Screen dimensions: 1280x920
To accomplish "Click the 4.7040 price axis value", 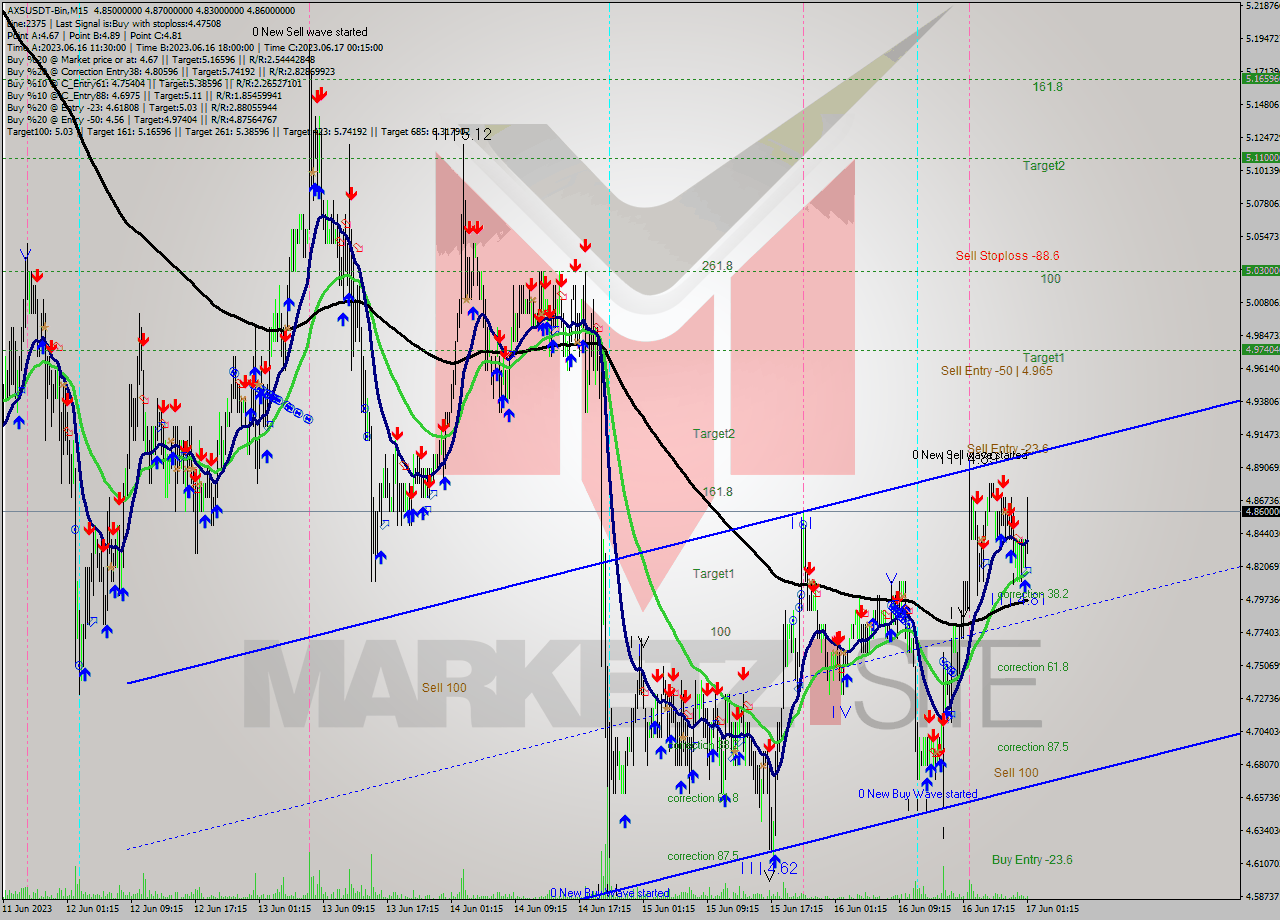I will 1261,732.
